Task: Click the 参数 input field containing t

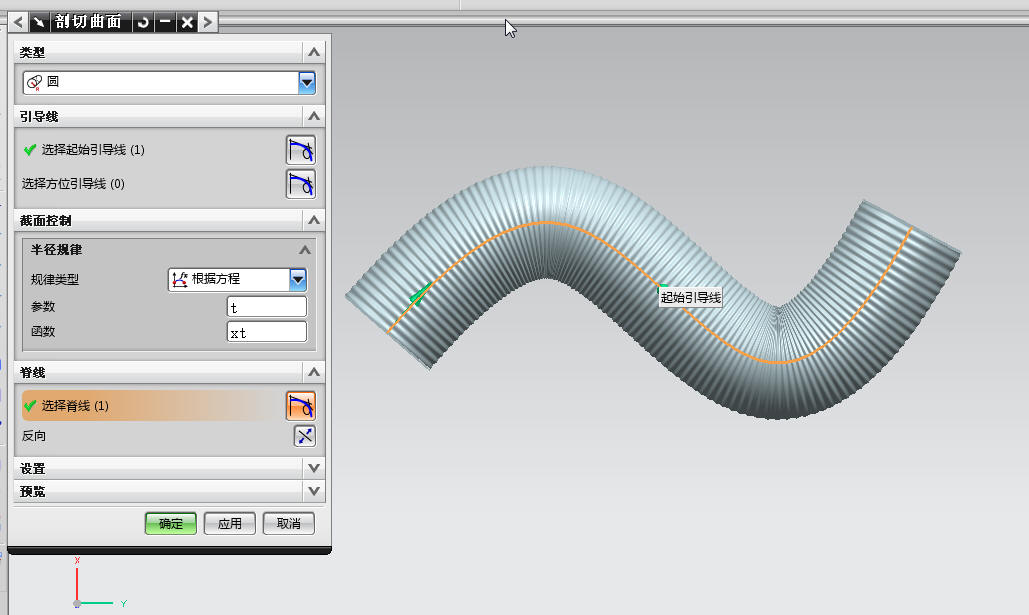Action: point(267,307)
